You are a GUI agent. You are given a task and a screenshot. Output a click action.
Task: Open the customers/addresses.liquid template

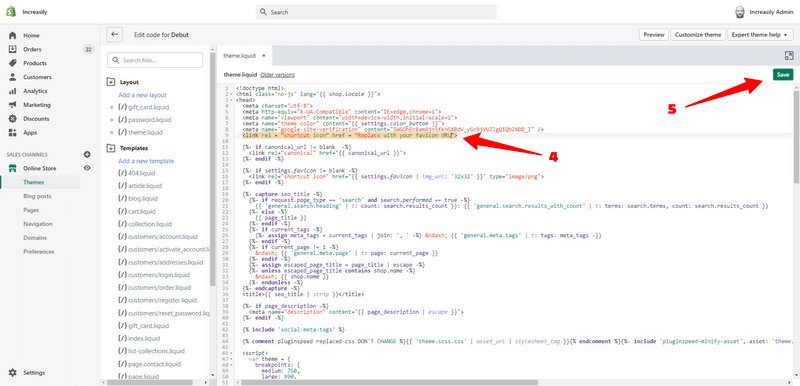(x=160, y=262)
